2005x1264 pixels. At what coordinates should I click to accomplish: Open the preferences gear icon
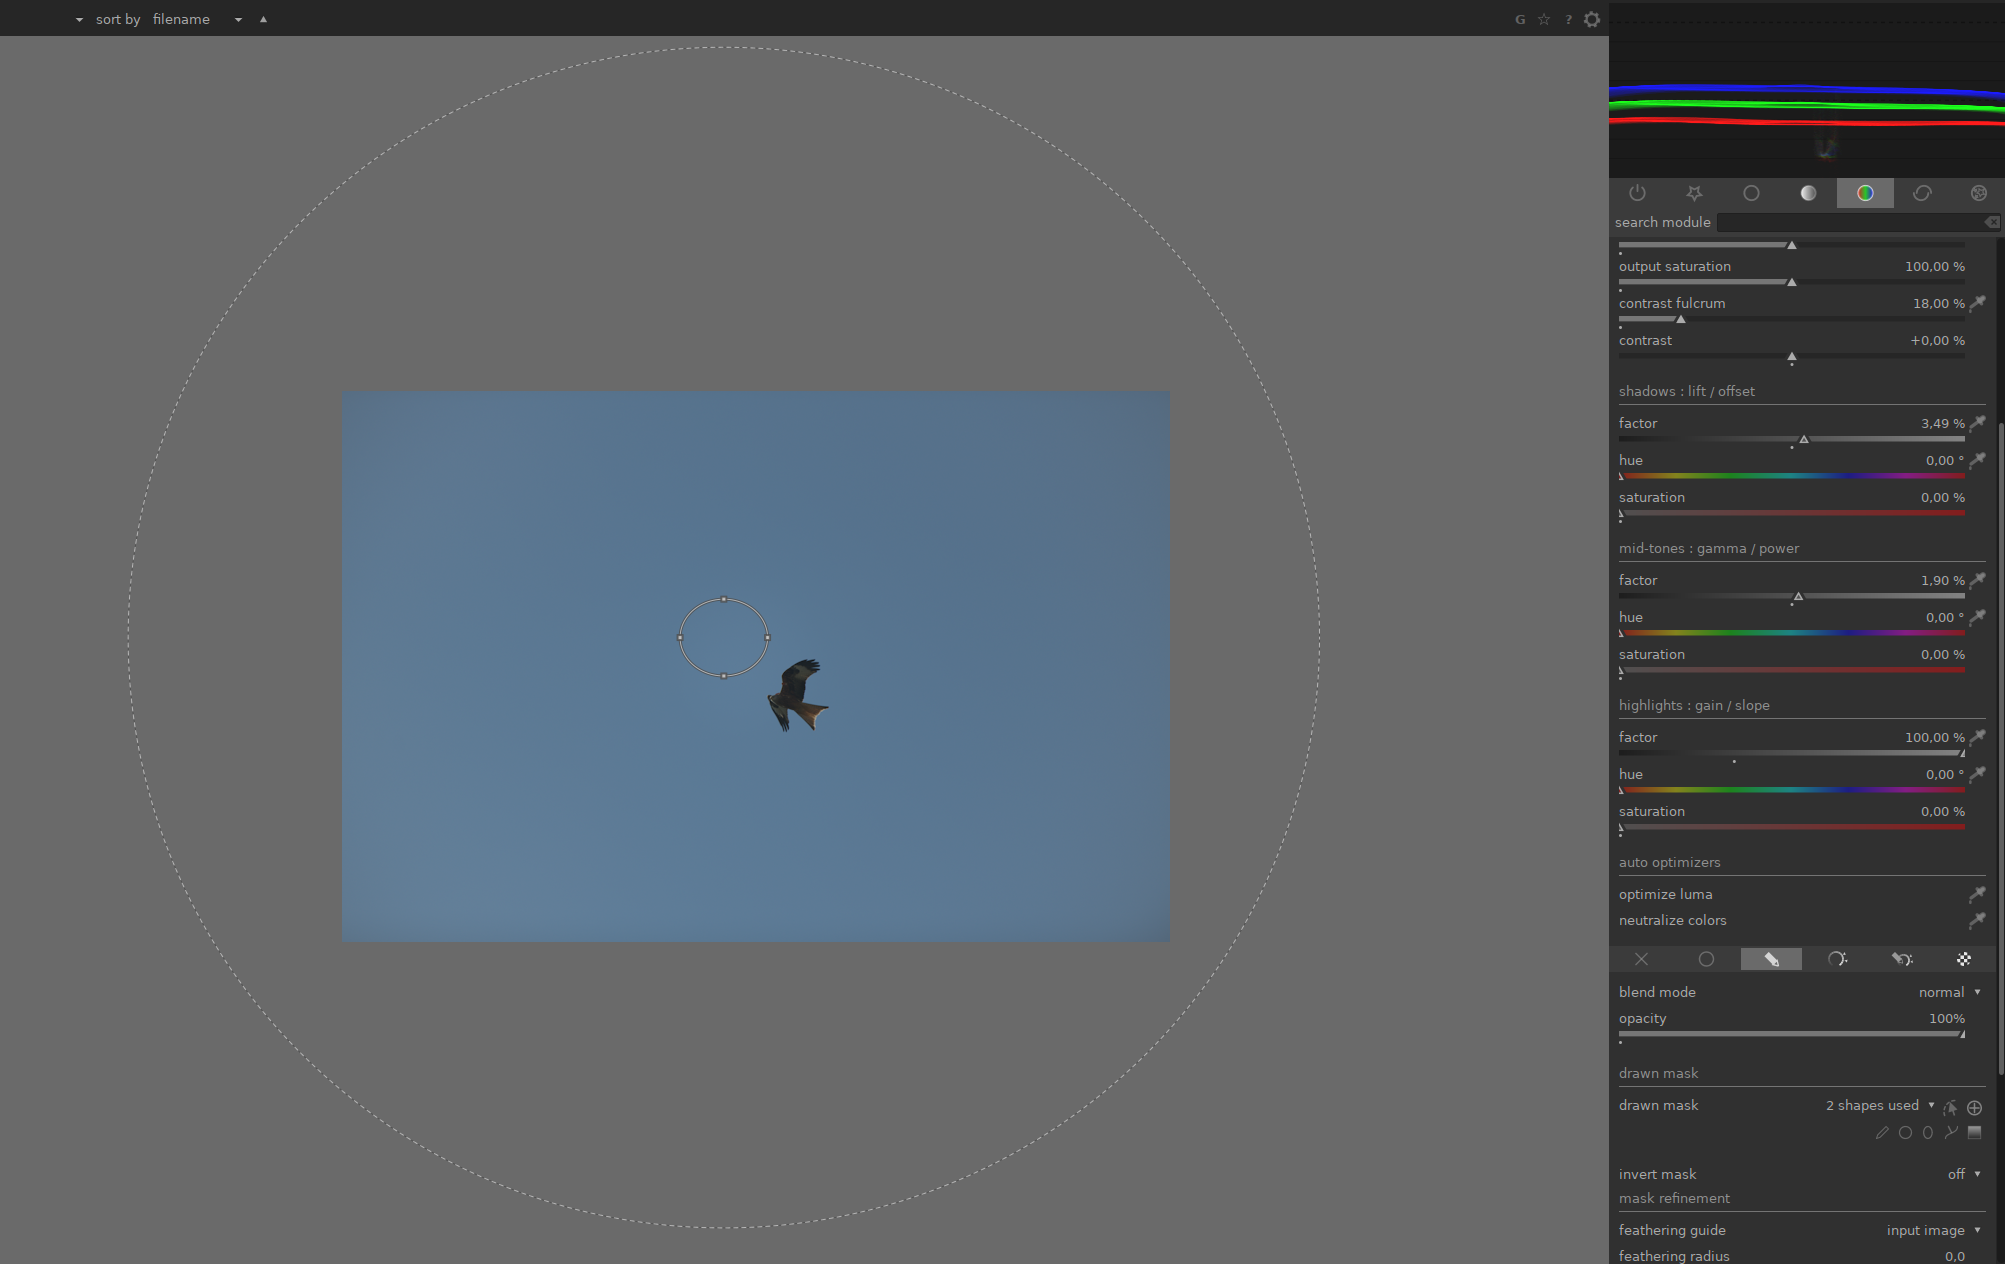(x=1592, y=19)
